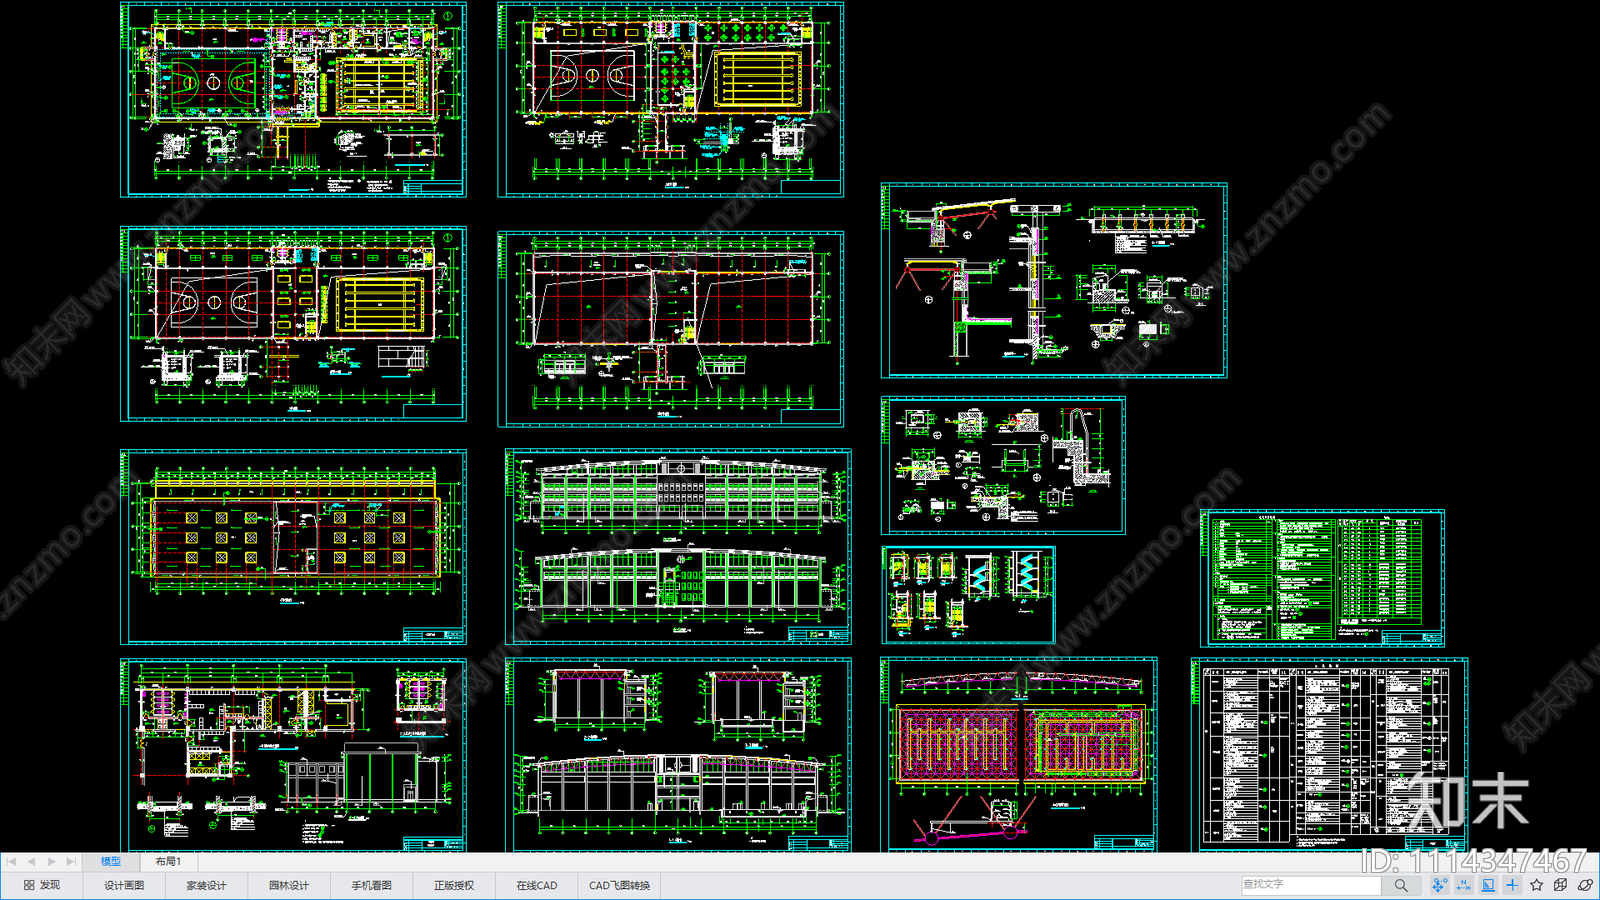The width and height of the screenshot is (1600, 900).
Task: Open the 在线CAD link
Action: coord(536,885)
